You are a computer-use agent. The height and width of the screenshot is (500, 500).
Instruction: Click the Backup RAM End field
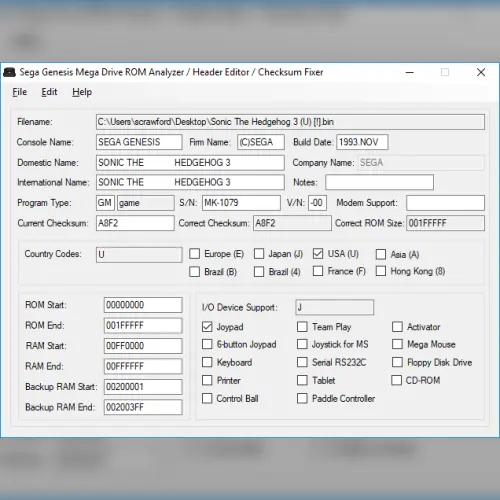point(143,407)
